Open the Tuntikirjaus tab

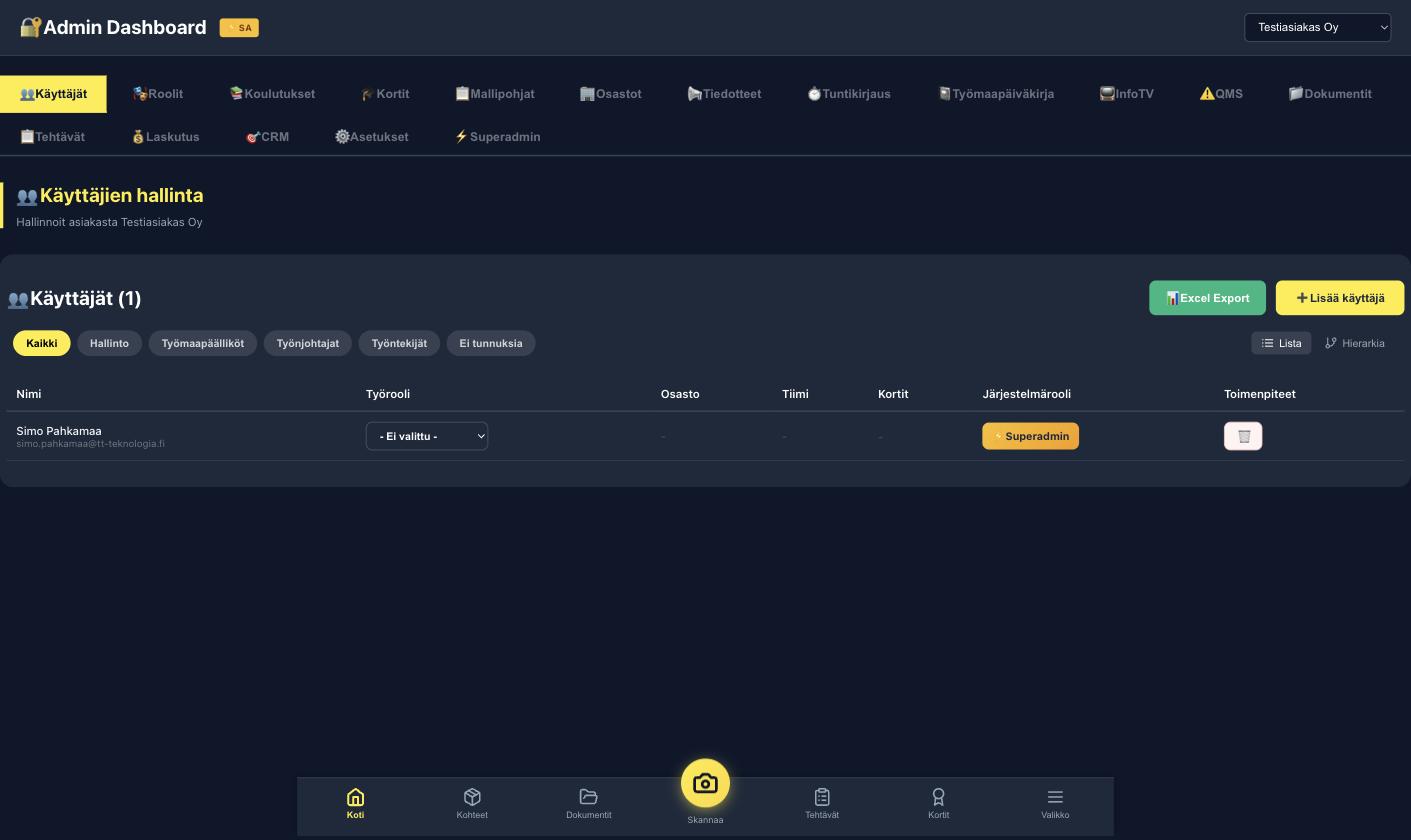(849, 94)
